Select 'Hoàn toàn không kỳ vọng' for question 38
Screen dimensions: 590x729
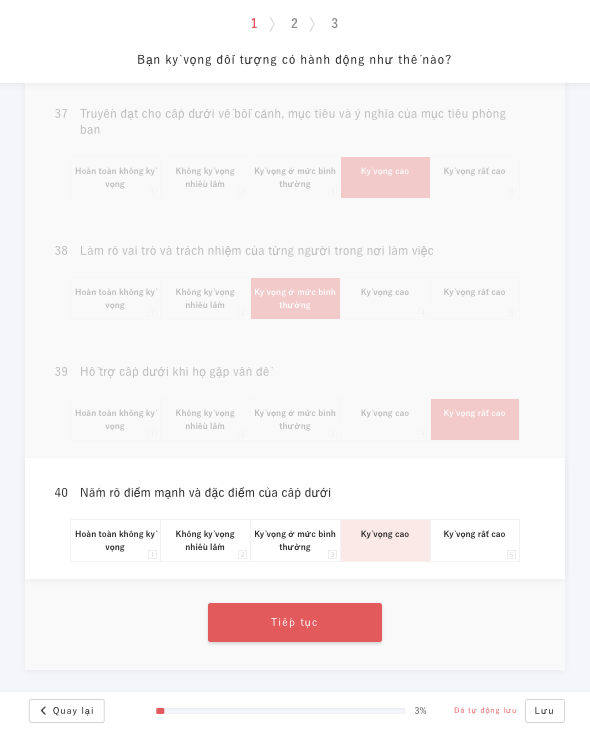coord(115,298)
